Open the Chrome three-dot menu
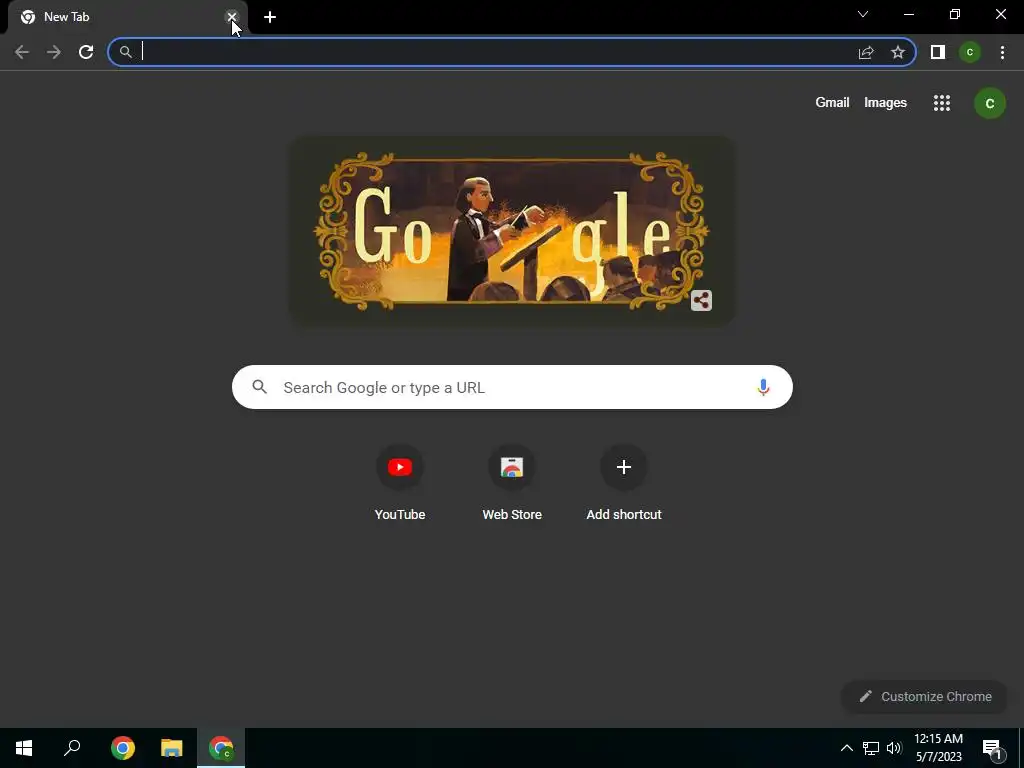Viewport: 1024px width, 768px height. [x=1002, y=52]
